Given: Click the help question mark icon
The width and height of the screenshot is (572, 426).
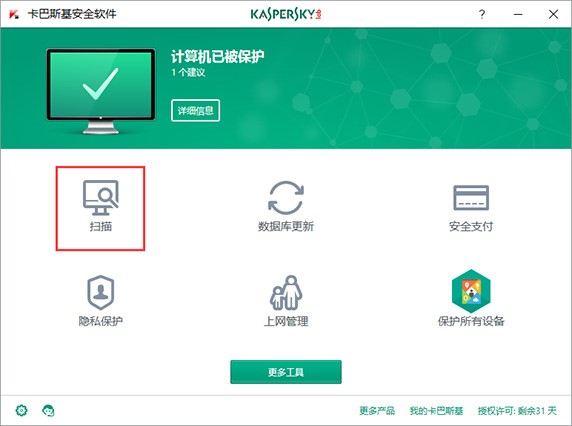Looking at the screenshot, I should pos(482,14).
